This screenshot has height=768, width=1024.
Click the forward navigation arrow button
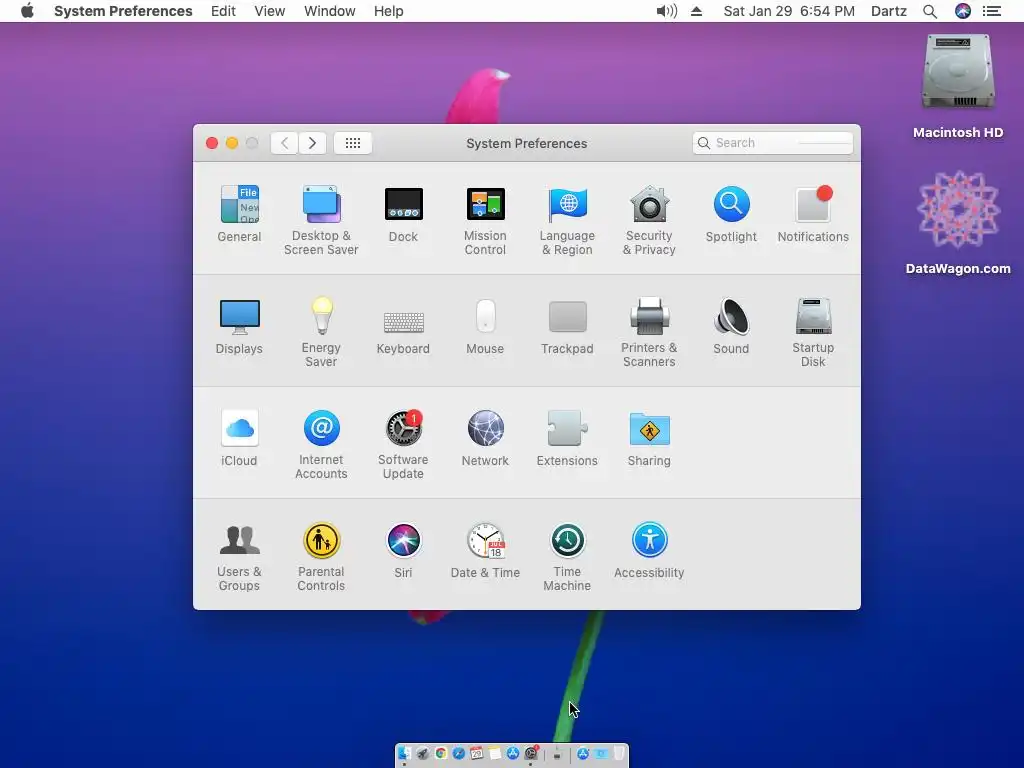click(312, 143)
